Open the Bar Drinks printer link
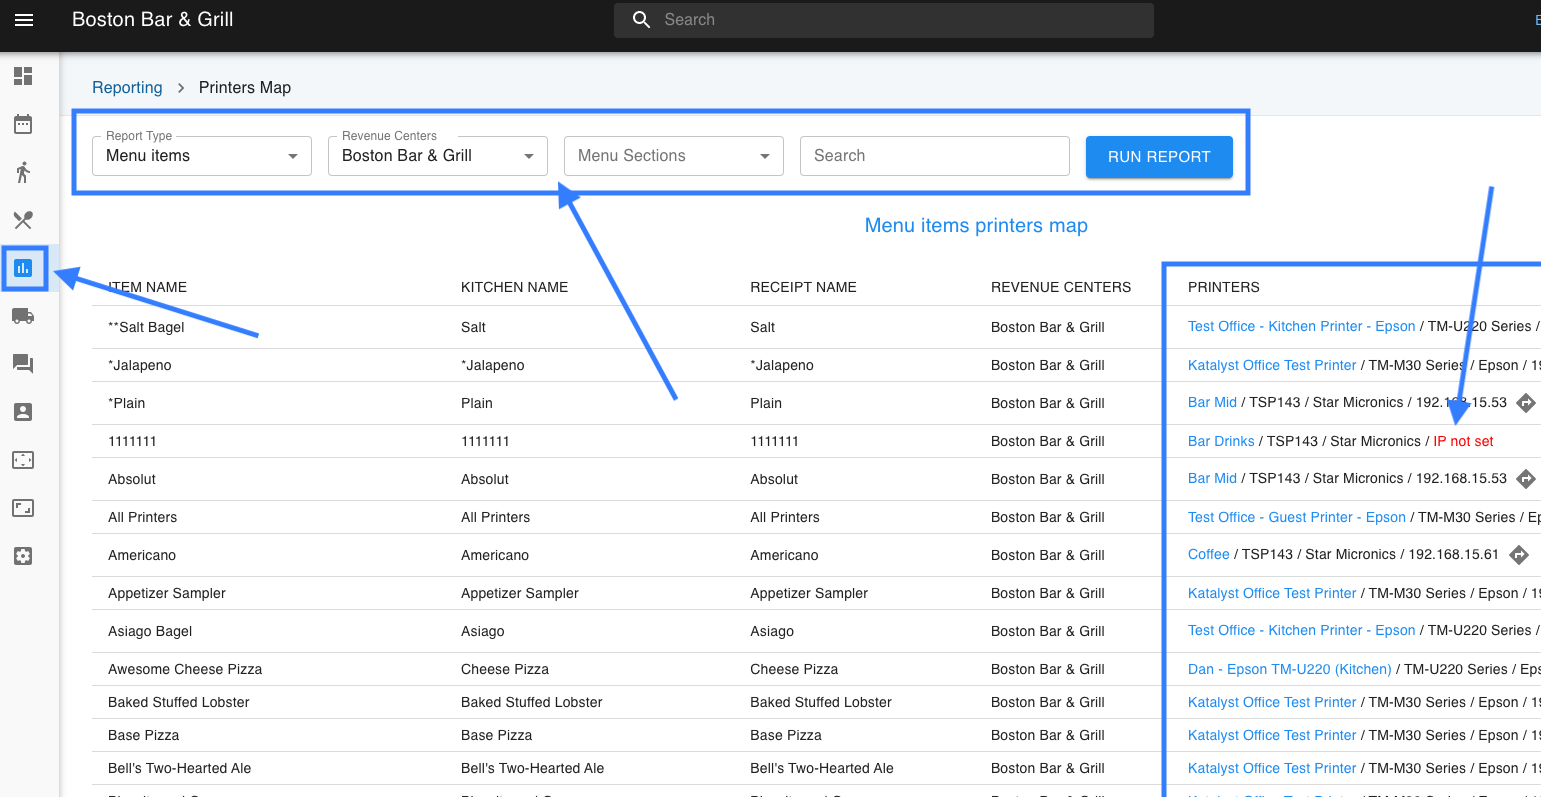Screen dimensions: 1541x797 pyautogui.click(x=1220, y=441)
